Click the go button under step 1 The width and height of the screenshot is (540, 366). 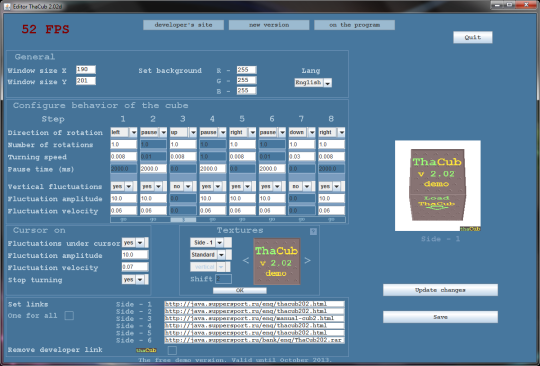[124, 219]
